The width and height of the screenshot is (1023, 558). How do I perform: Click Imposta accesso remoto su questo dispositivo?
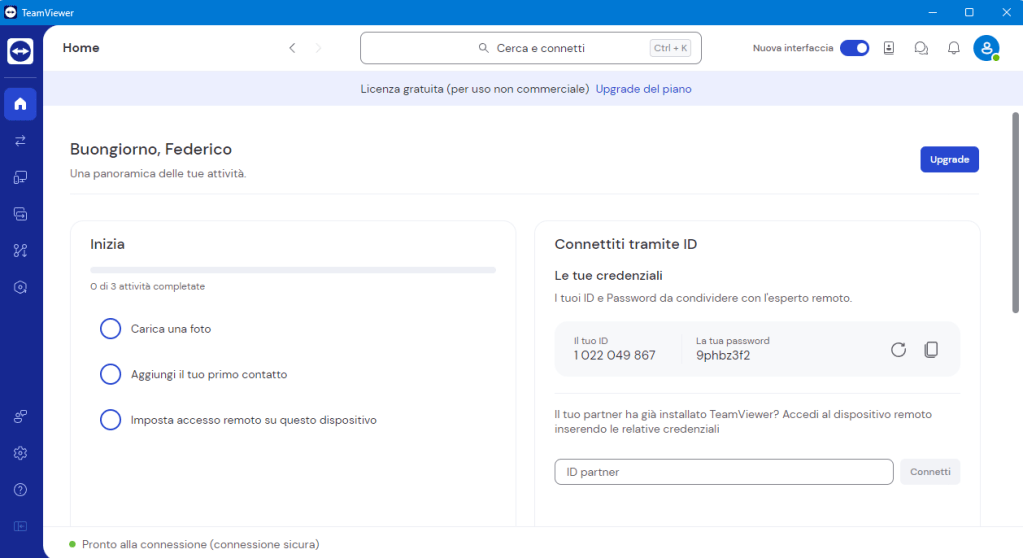254,420
